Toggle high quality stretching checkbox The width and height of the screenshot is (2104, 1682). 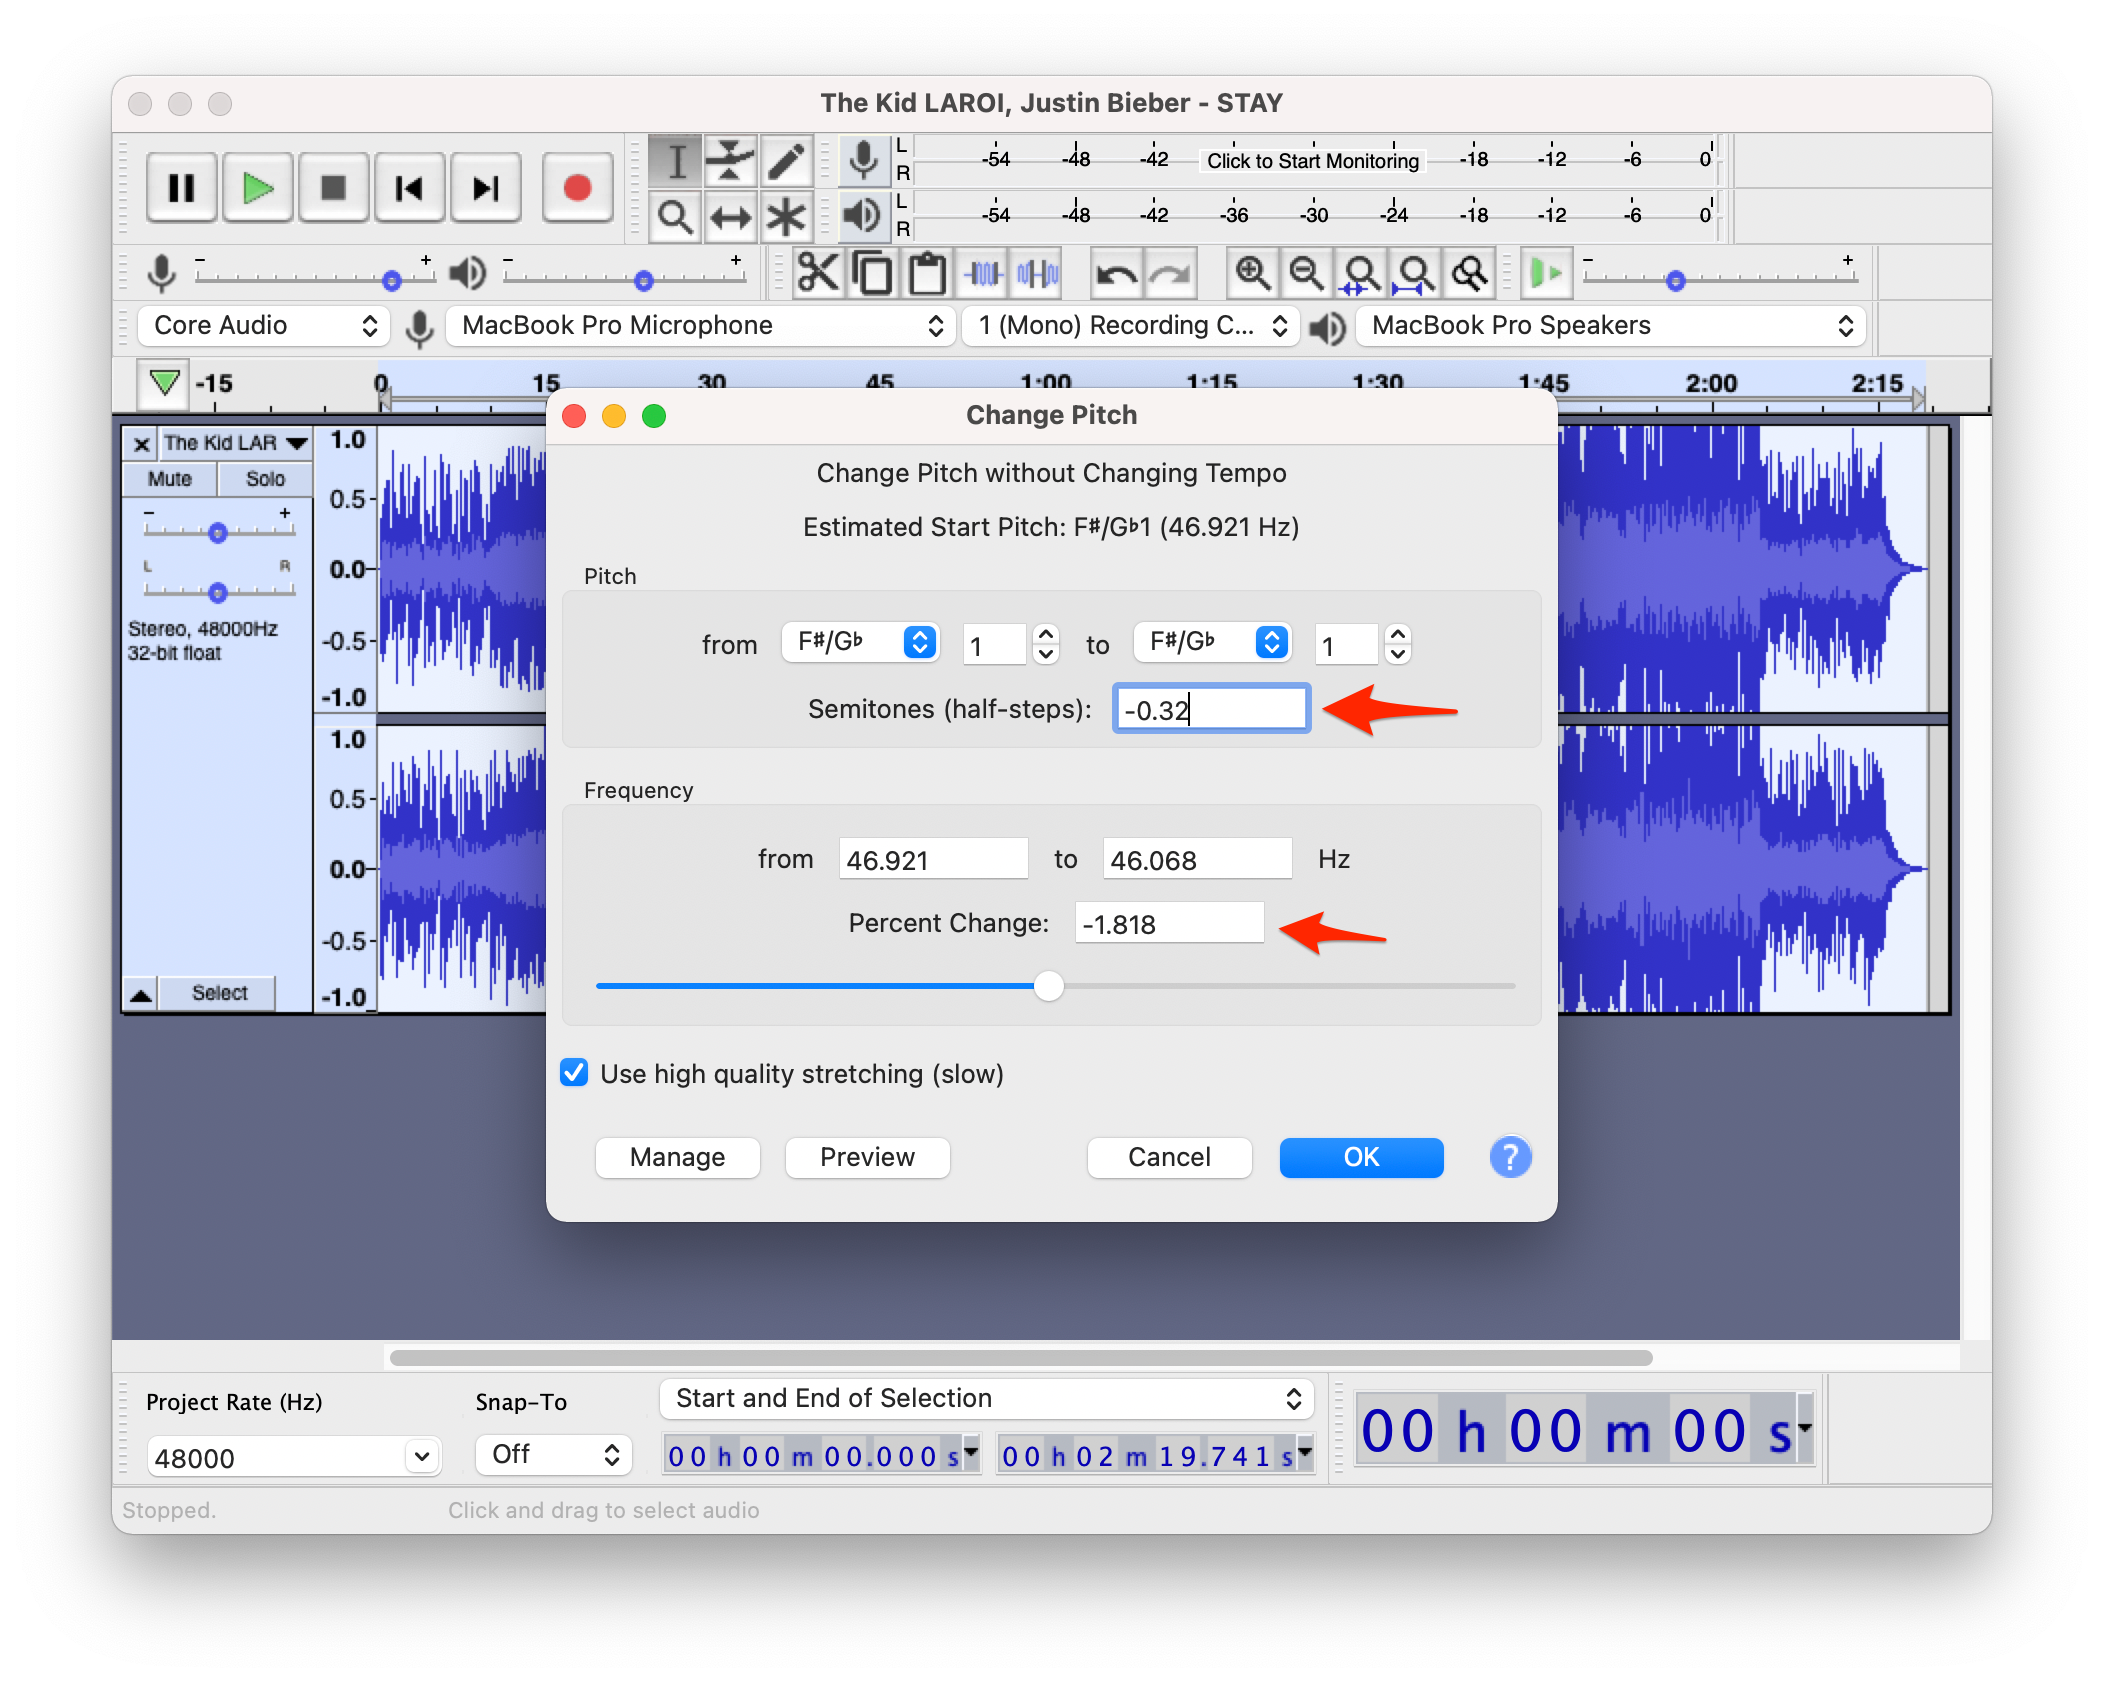coord(574,1073)
